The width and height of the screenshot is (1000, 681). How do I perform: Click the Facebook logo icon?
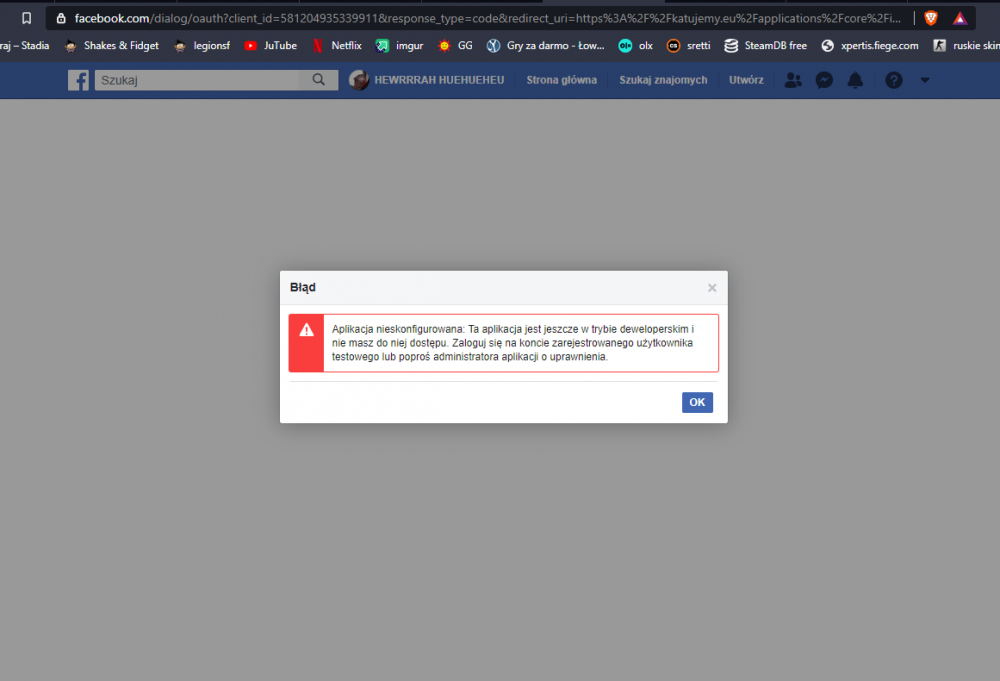point(78,80)
